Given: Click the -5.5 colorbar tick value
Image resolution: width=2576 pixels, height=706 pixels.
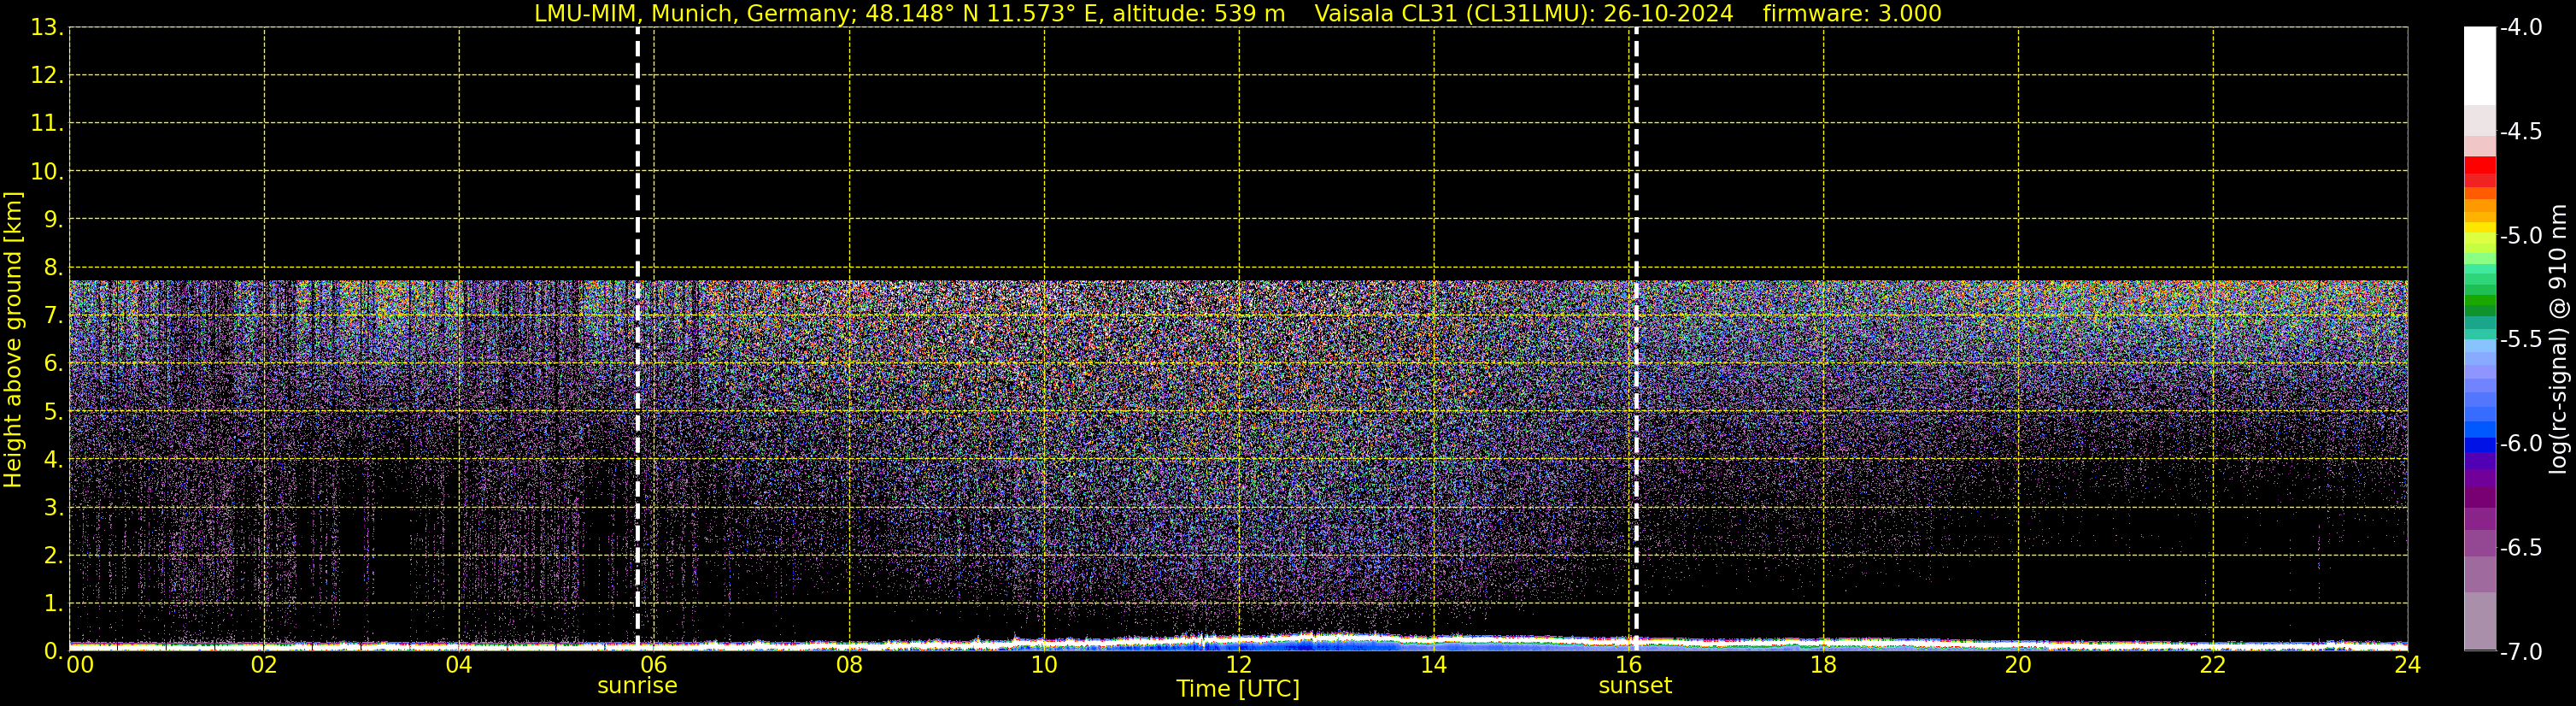Looking at the screenshot, I should coord(2520,340).
